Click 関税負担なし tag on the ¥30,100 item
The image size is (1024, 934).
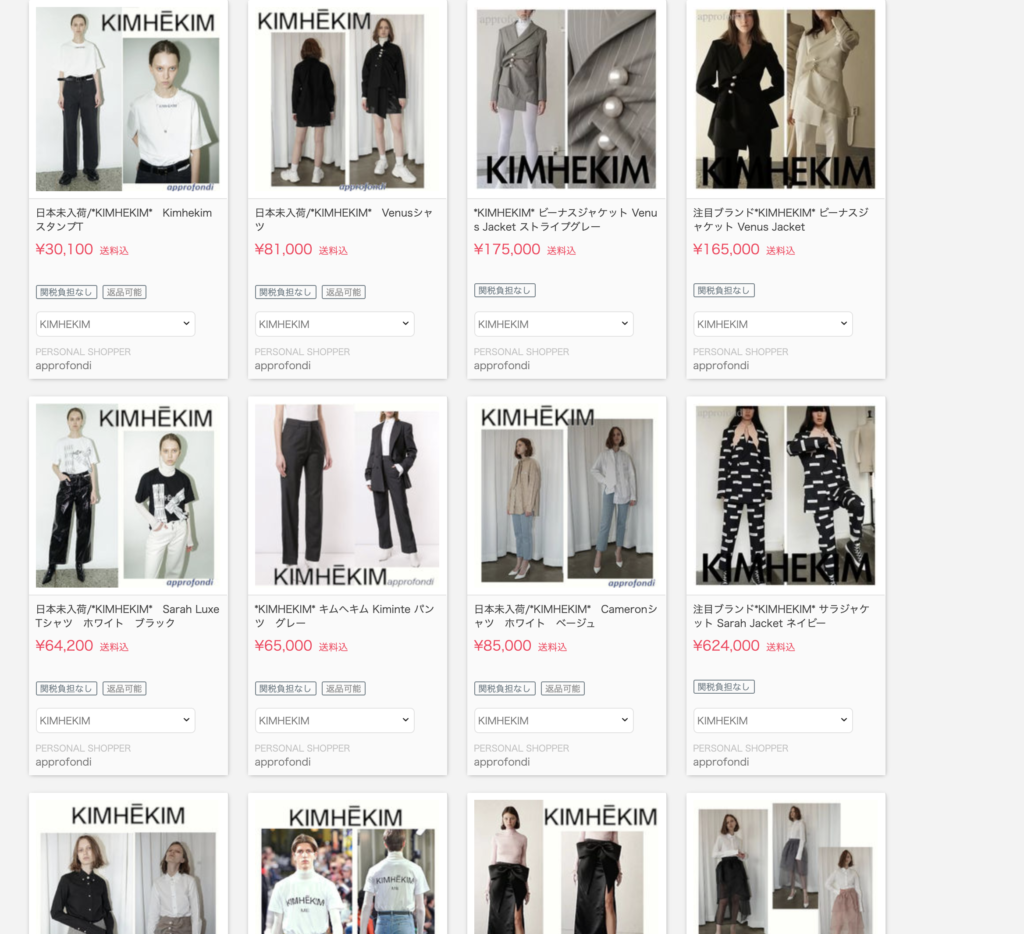point(67,292)
